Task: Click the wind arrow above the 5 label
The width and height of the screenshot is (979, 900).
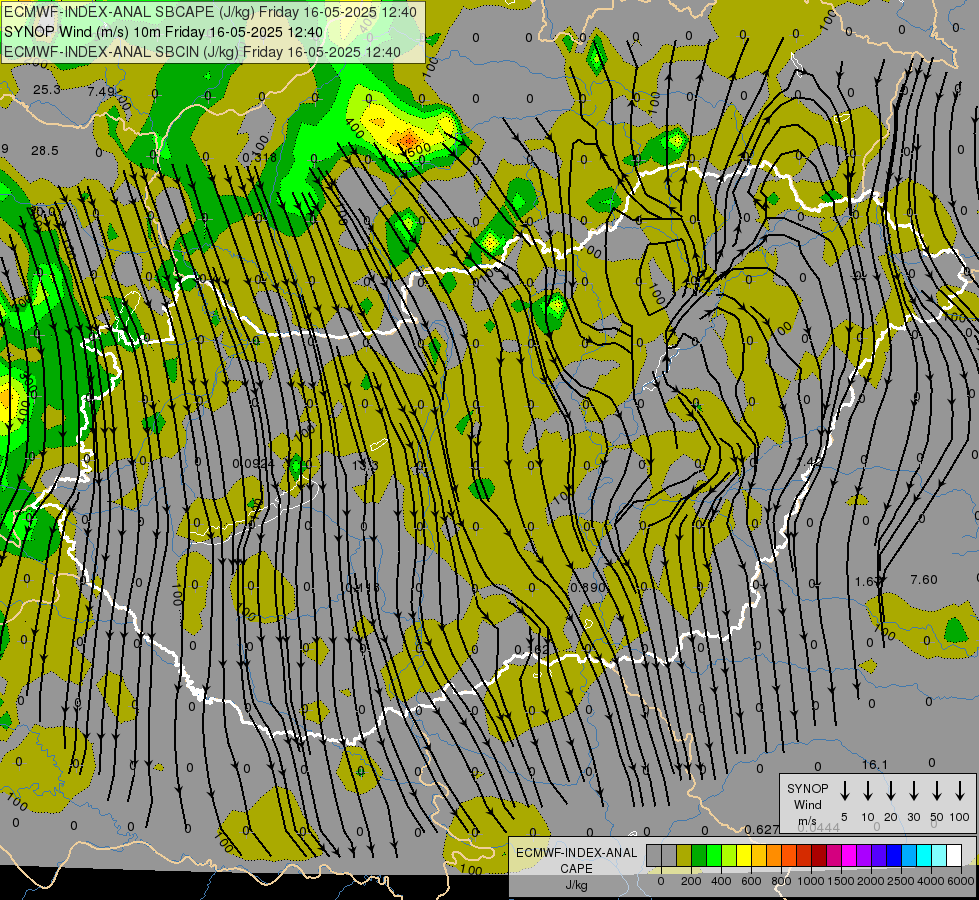Action: (x=845, y=791)
